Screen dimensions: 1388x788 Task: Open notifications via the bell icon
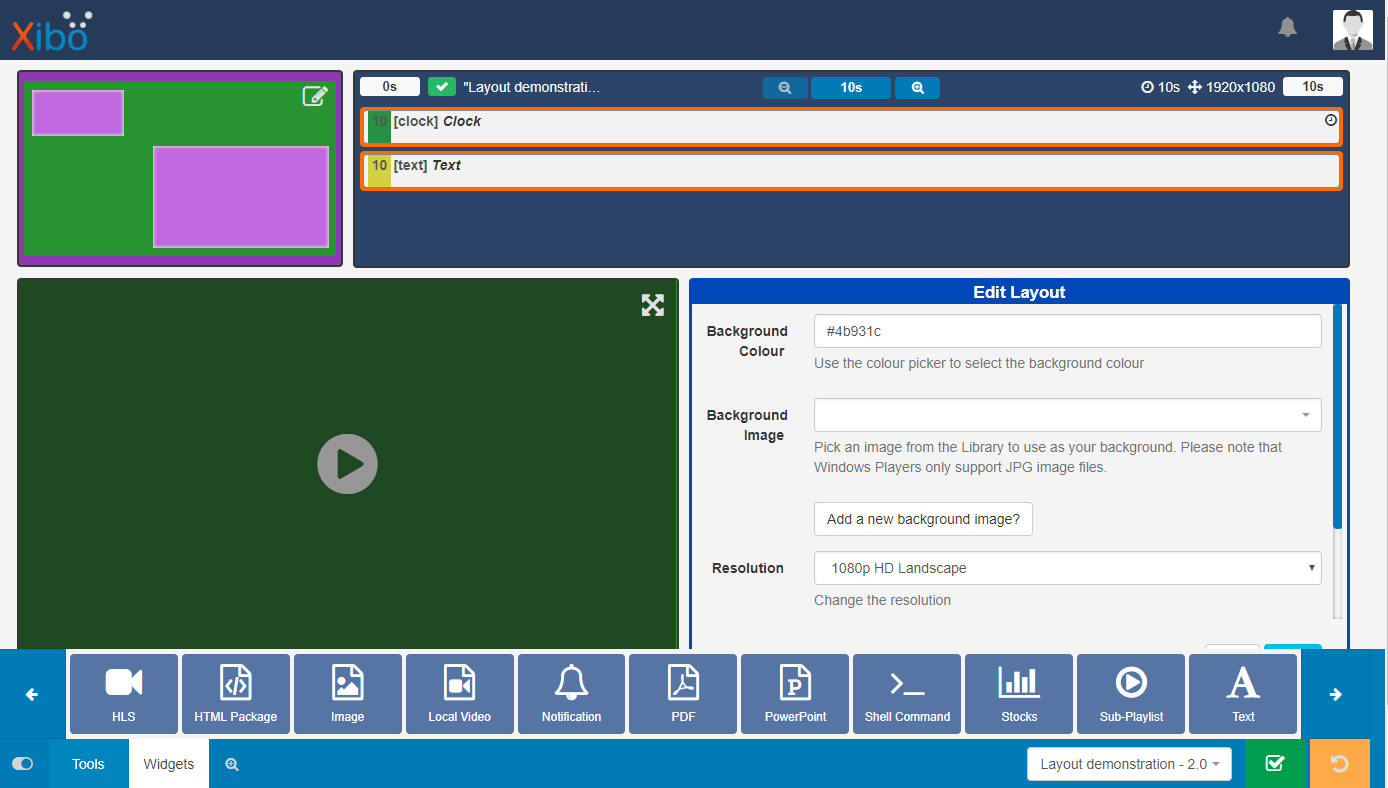click(x=1287, y=28)
